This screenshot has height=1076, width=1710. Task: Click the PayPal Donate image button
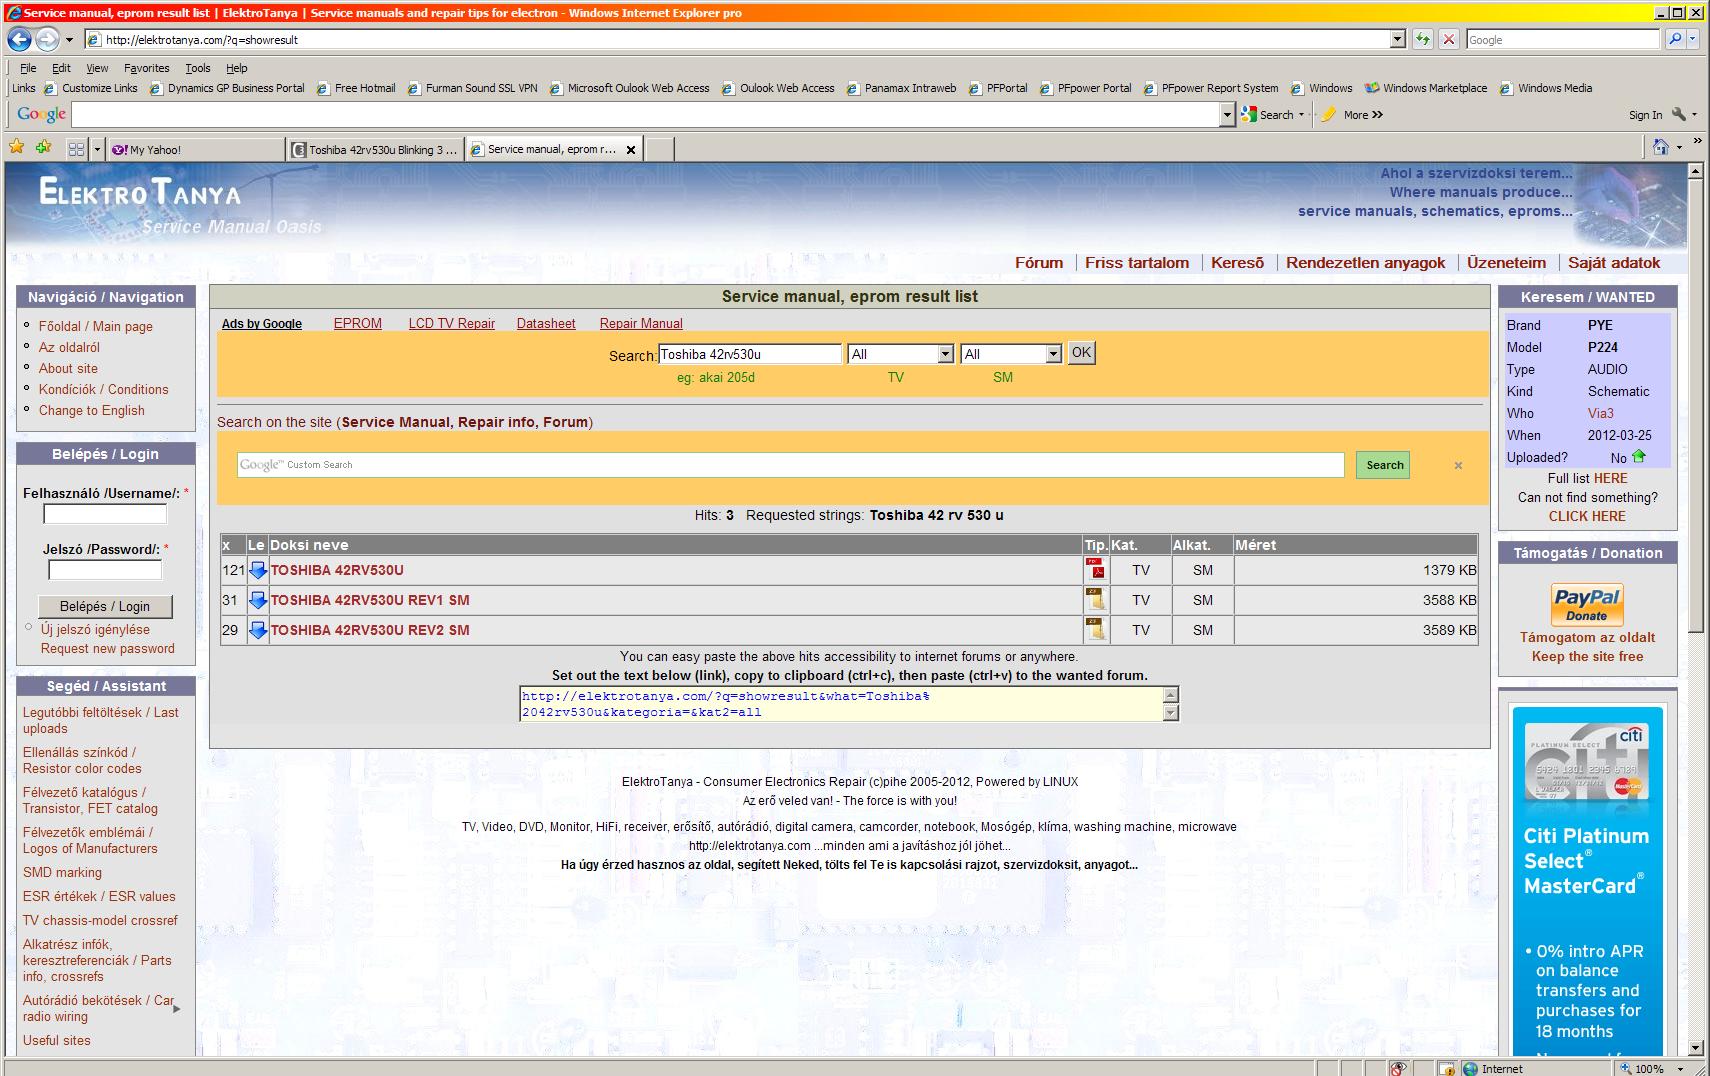pos(1587,604)
